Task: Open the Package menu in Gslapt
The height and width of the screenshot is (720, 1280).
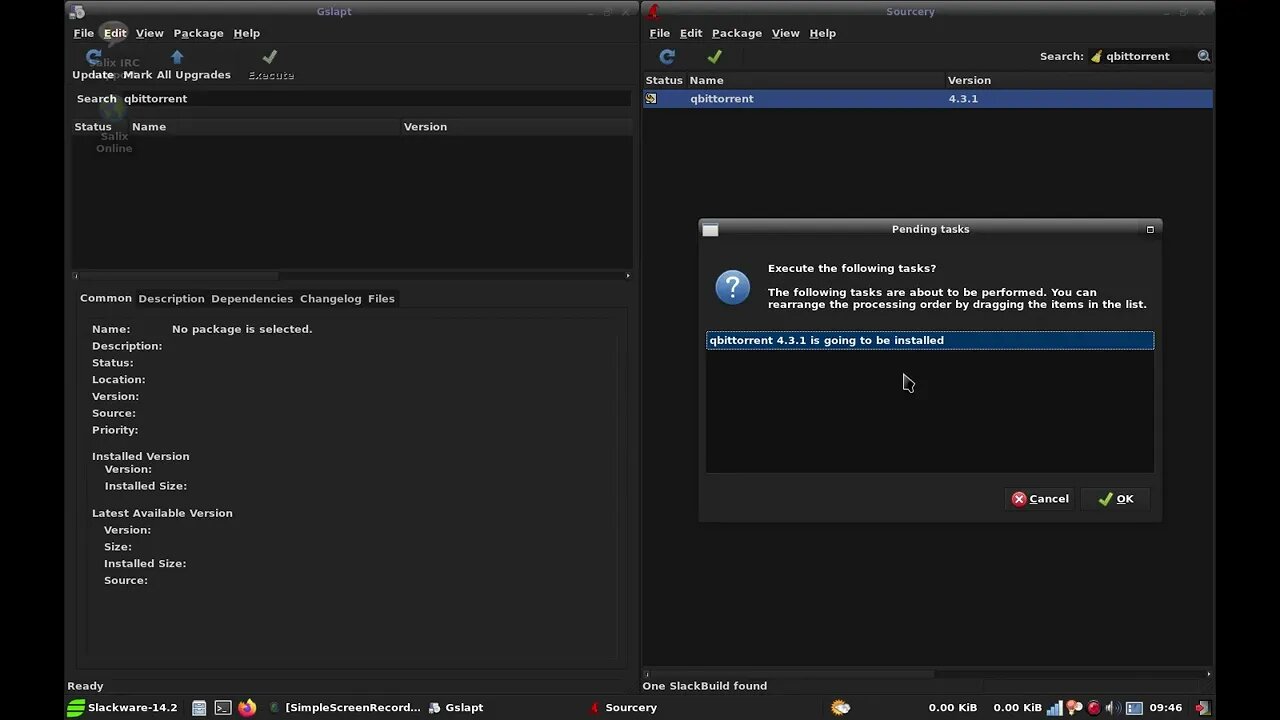Action: pos(198,33)
